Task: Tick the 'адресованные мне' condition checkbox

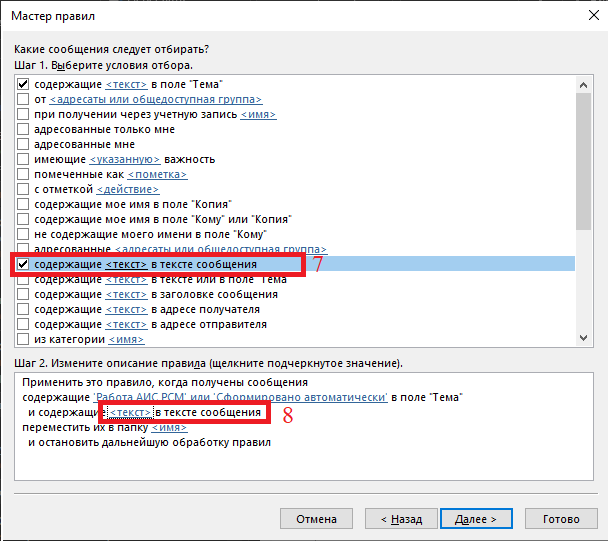Action: coord(23,145)
